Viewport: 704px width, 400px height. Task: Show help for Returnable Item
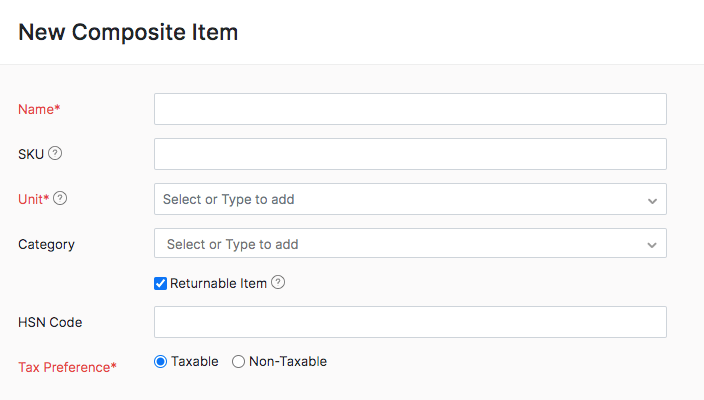pyautogui.click(x=278, y=282)
